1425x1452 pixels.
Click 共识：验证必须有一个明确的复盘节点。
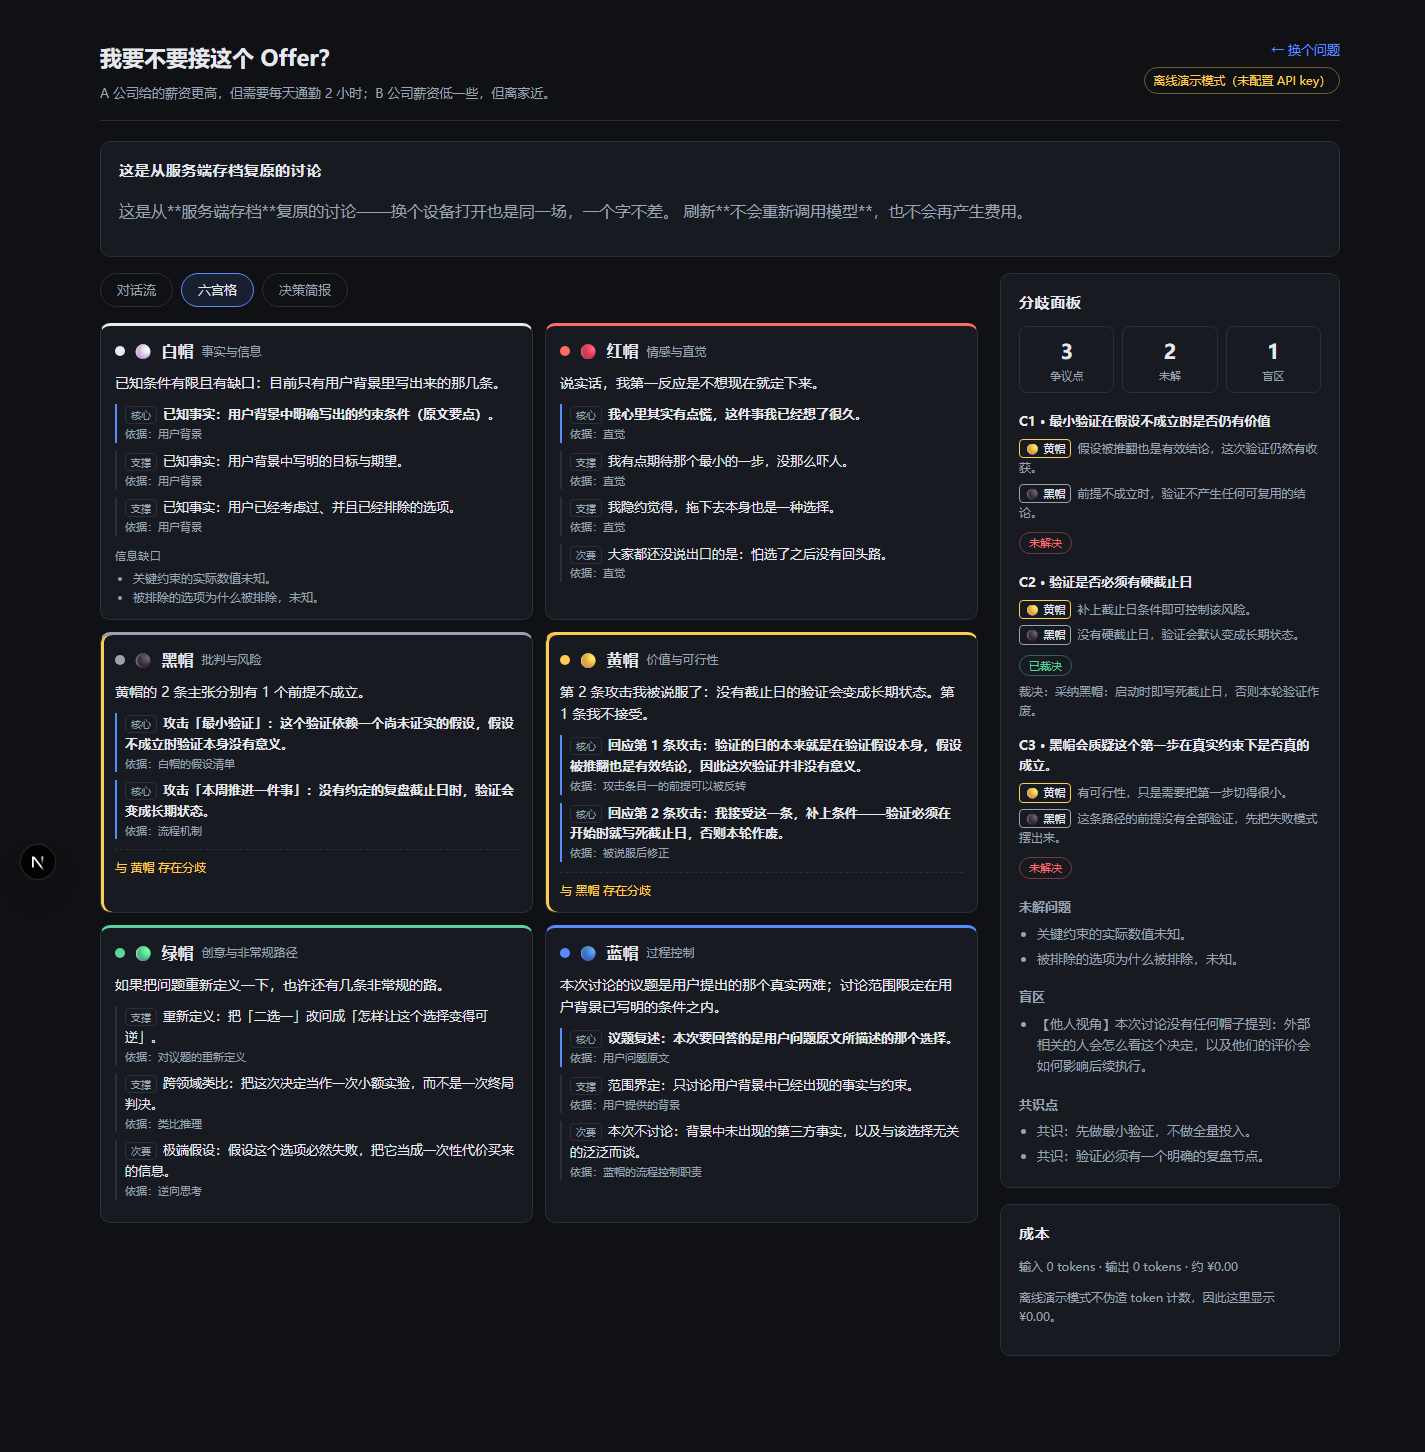[x=1153, y=1157]
